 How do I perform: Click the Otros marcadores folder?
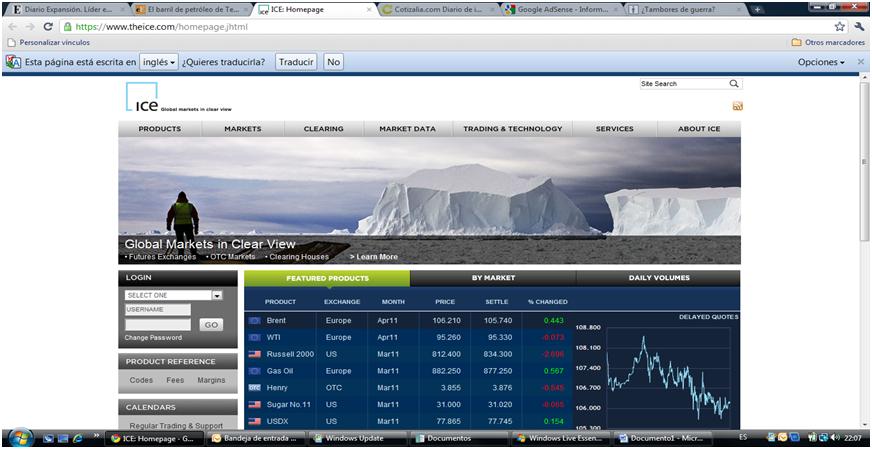point(828,42)
